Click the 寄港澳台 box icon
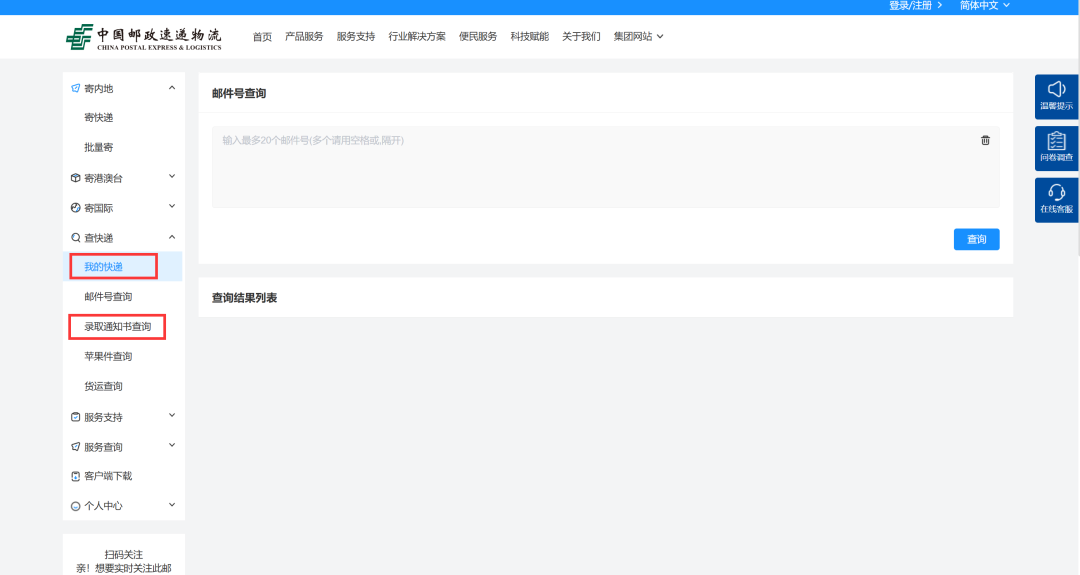 (76, 178)
